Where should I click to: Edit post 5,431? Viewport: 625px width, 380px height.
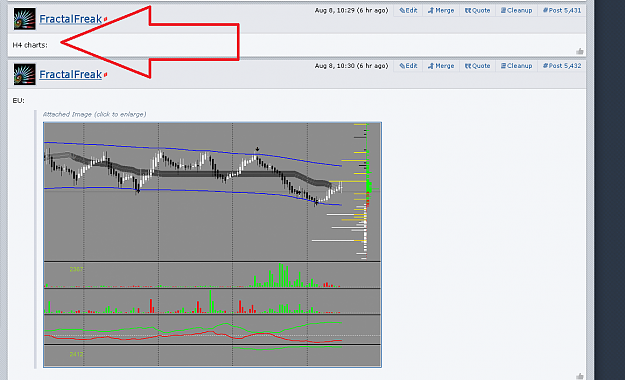(x=408, y=10)
